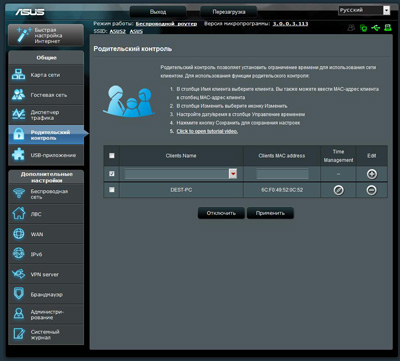This screenshot has height=361, width=400.
Task: Click the Clients MAC address input field
Action: coord(282,174)
